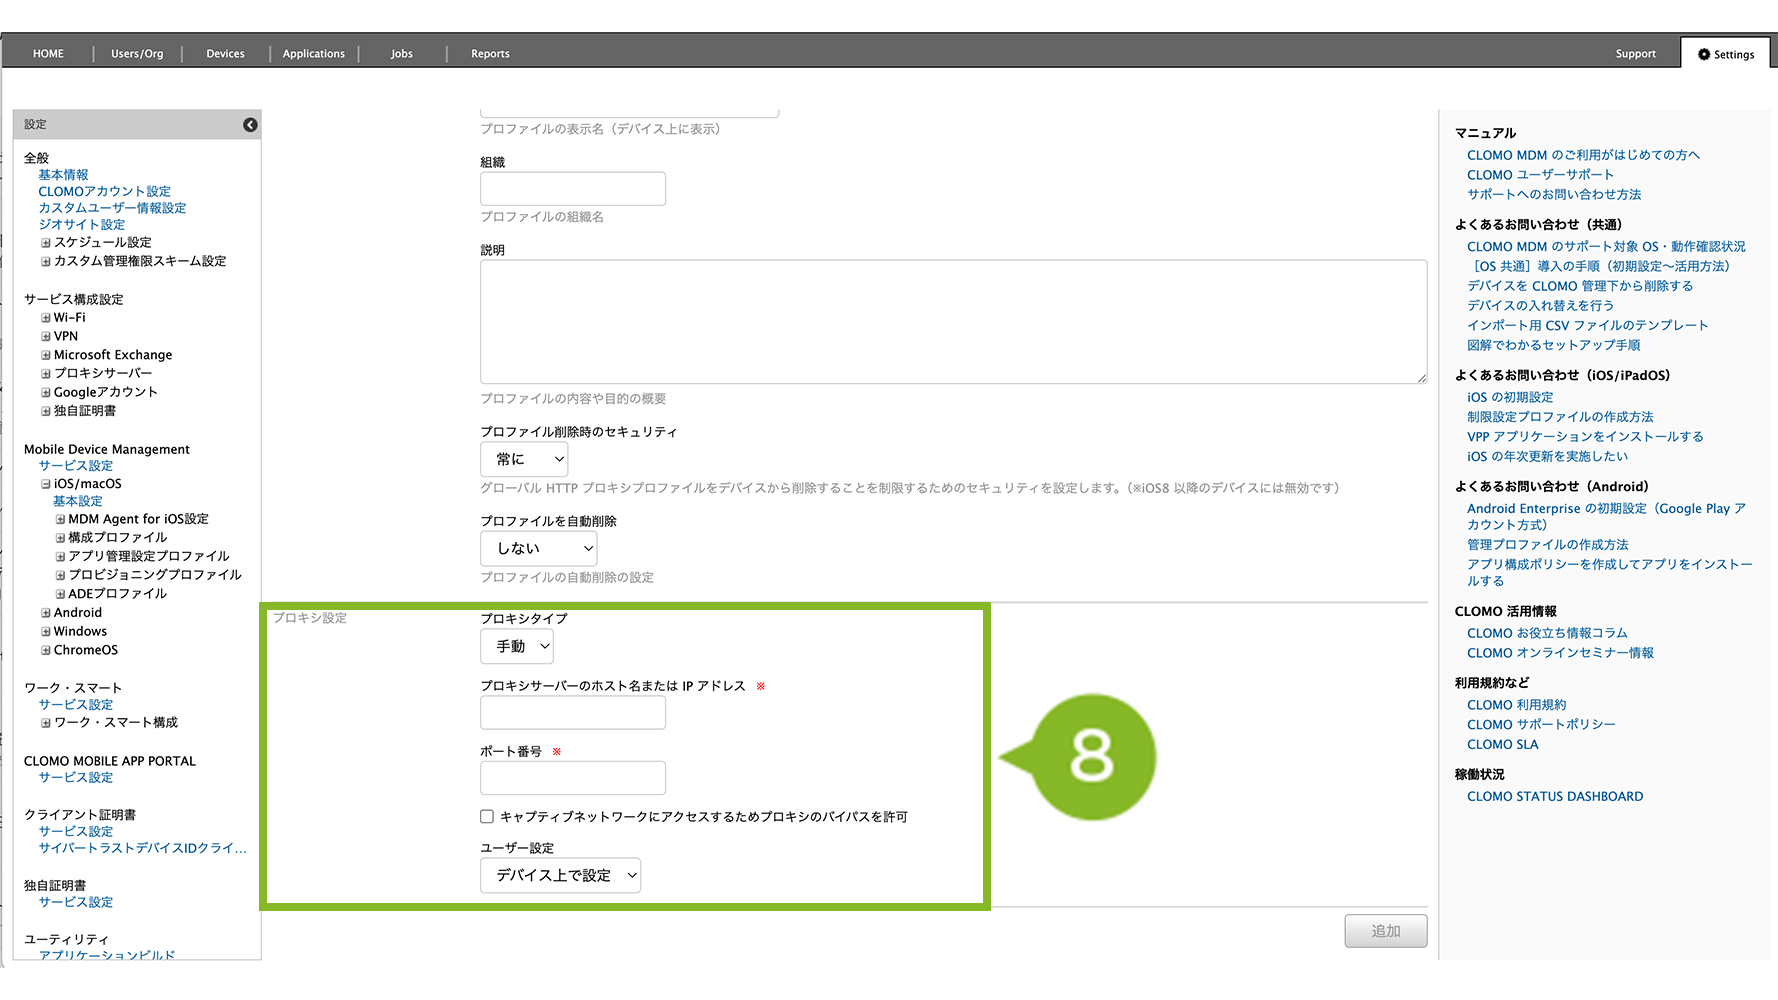This screenshot has width=1778, height=1000.
Task: Expand the Android plus icon
Action: [x=45, y=613]
